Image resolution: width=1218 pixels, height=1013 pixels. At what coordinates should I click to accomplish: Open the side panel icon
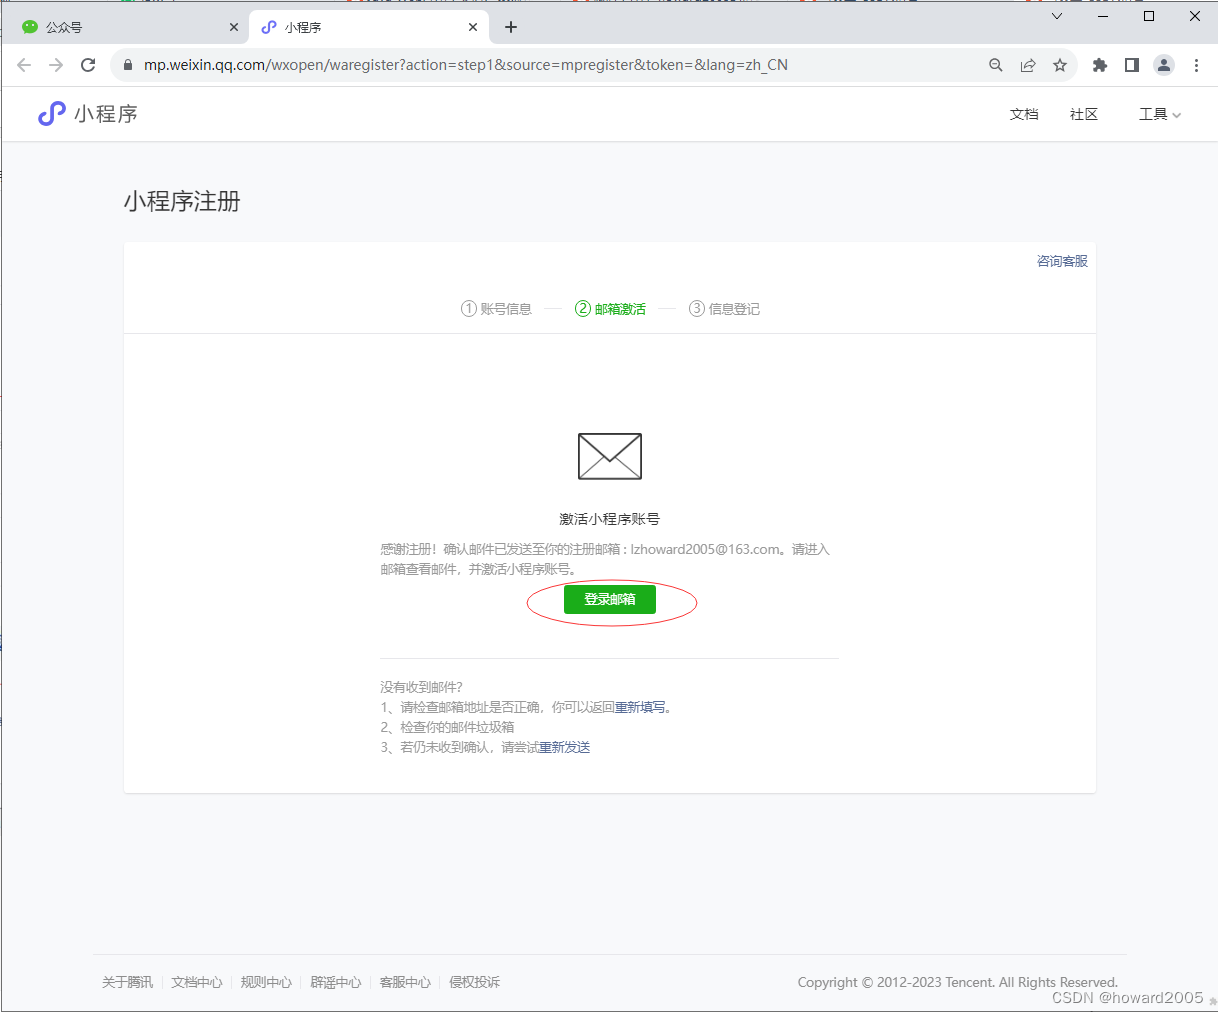tap(1131, 64)
